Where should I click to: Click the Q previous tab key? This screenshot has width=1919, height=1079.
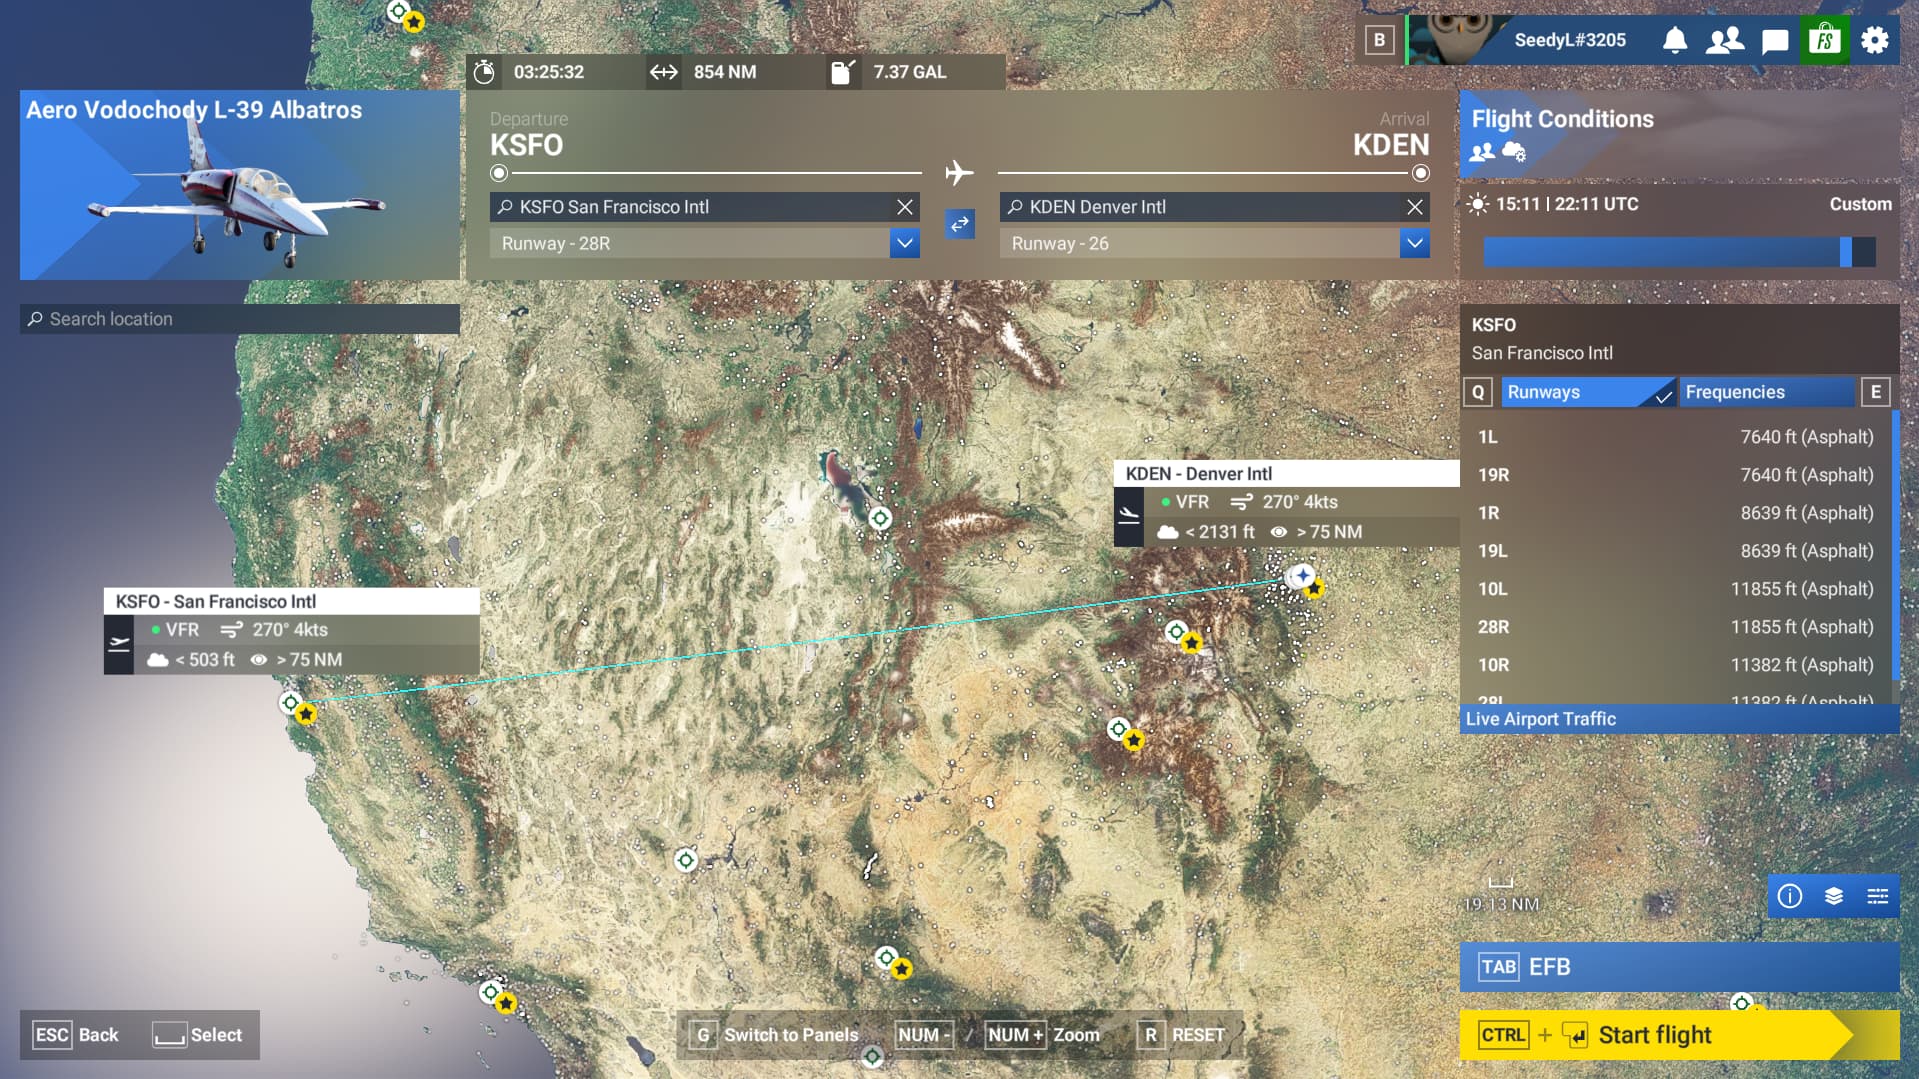(1478, 392)
